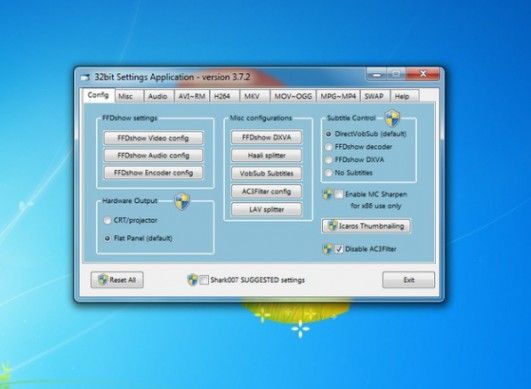Image resolution: width=531 pixels, height=389 pixels.
Task: Click the Exit button
Action: click(x=408, y=280)
